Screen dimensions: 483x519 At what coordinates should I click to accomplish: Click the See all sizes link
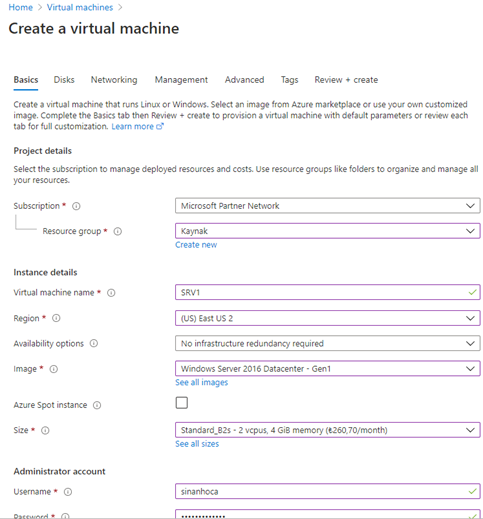coord(197,444)
